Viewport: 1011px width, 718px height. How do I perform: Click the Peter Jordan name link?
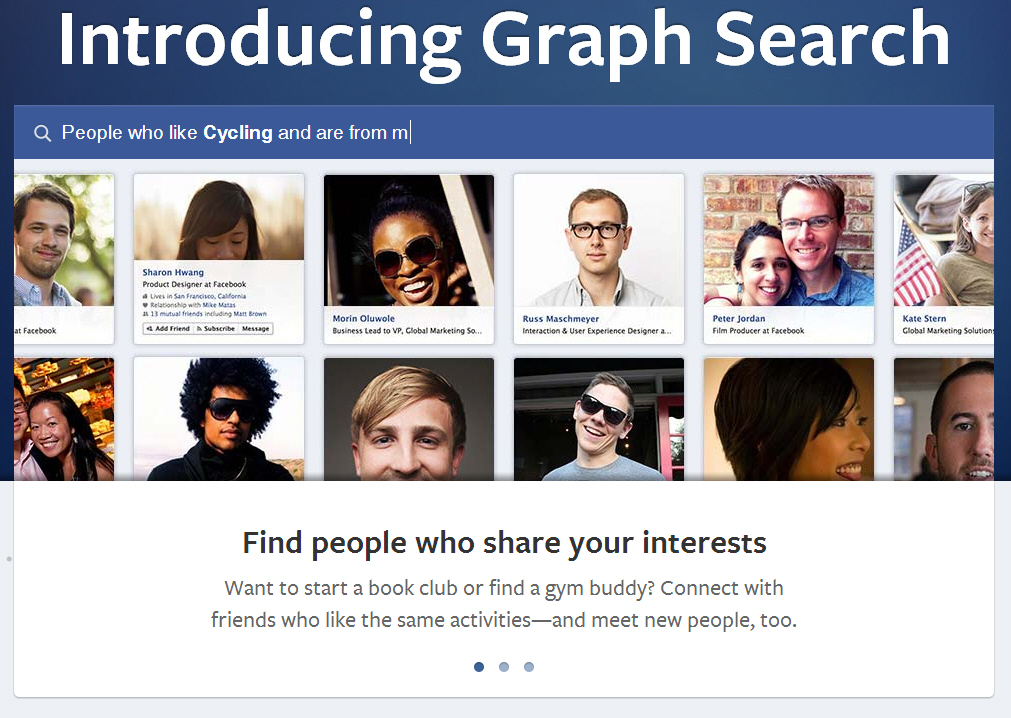(x=739, y=318)
